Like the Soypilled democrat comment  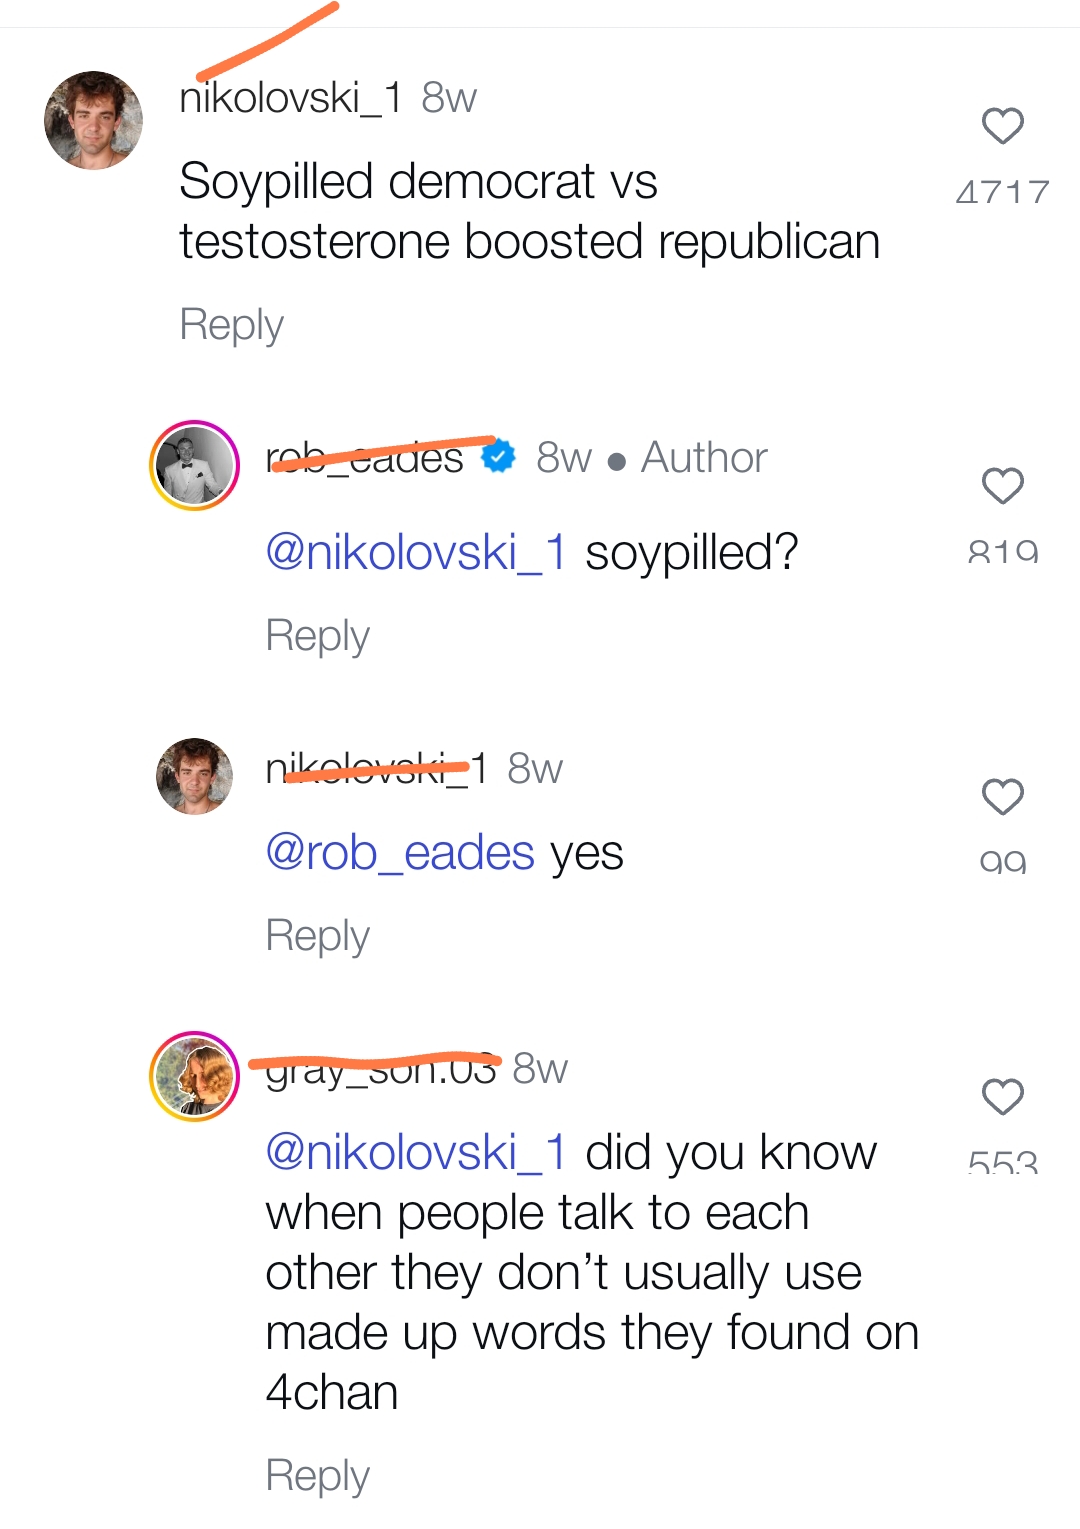click(1002, 126)
